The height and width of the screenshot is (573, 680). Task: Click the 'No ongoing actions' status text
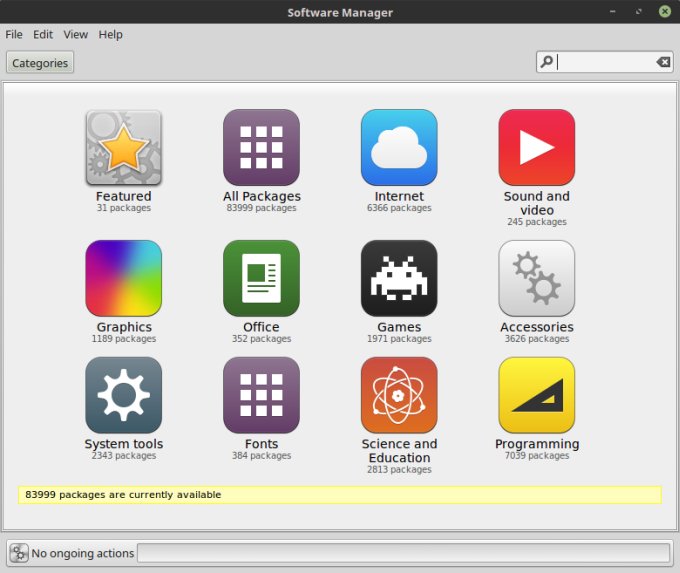click(82, 553)
